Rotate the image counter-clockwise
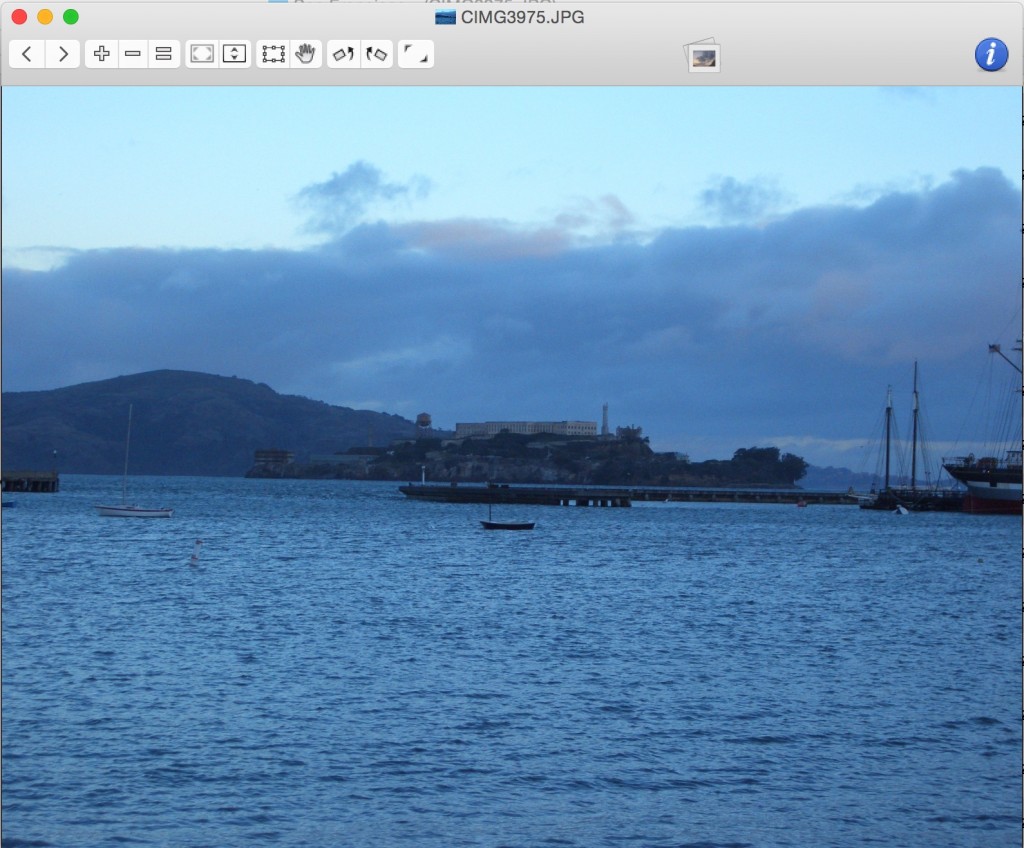The image size is (1024, 848). pyautogui.click(x=343, y=54)
